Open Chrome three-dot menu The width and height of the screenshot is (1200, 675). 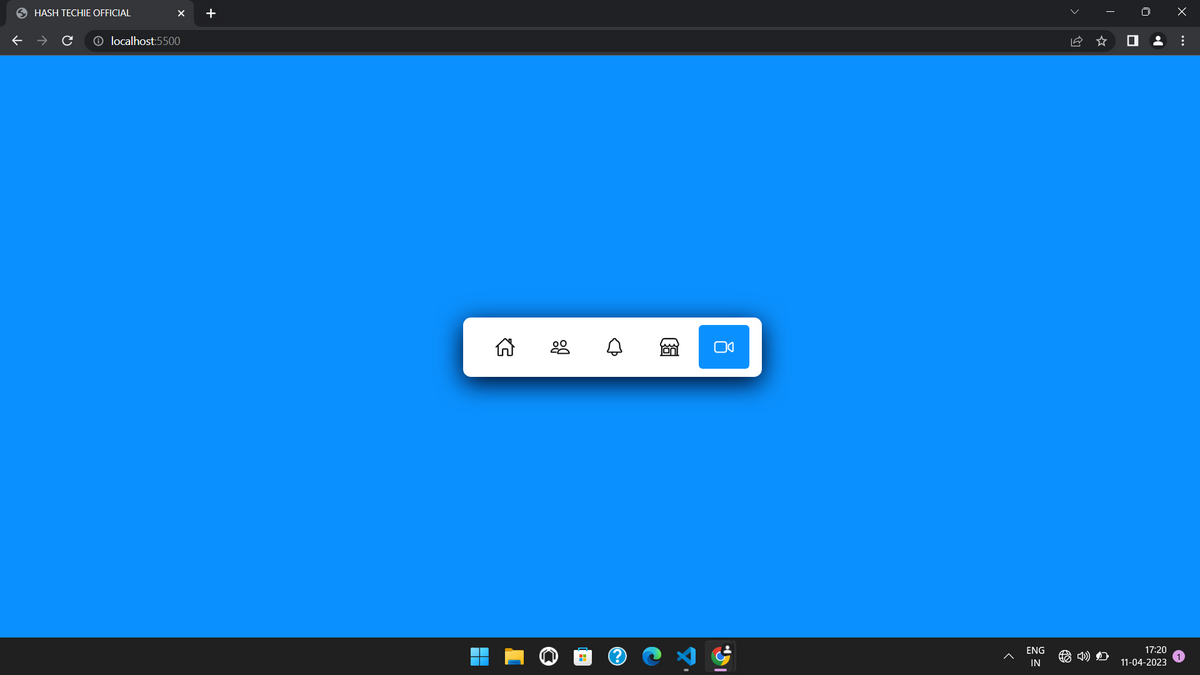[1181, 42]
